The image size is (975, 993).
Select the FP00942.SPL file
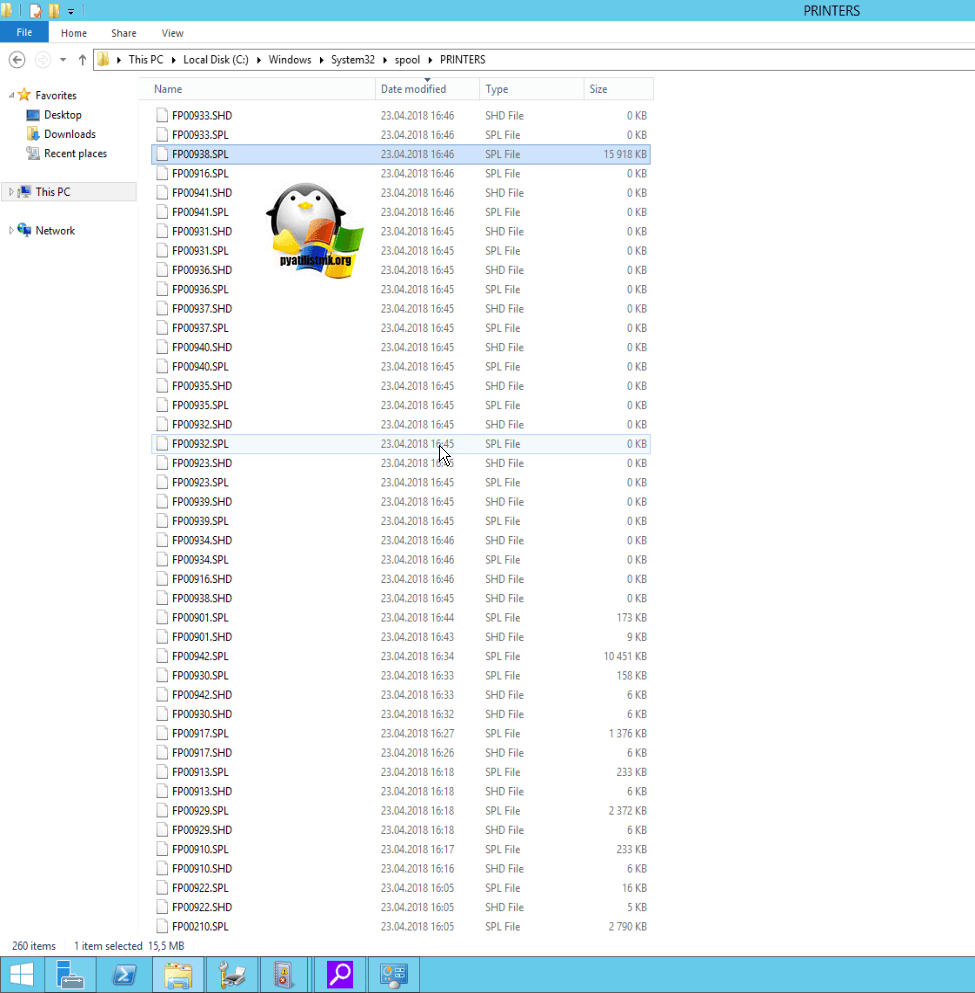click(x=200, y=656)
